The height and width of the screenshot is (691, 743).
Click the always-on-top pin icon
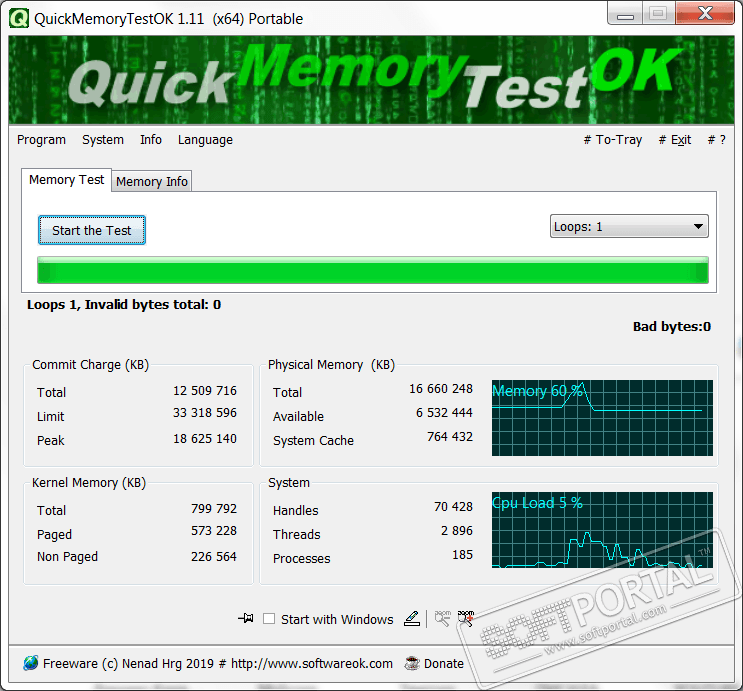(x=245, y=618)
